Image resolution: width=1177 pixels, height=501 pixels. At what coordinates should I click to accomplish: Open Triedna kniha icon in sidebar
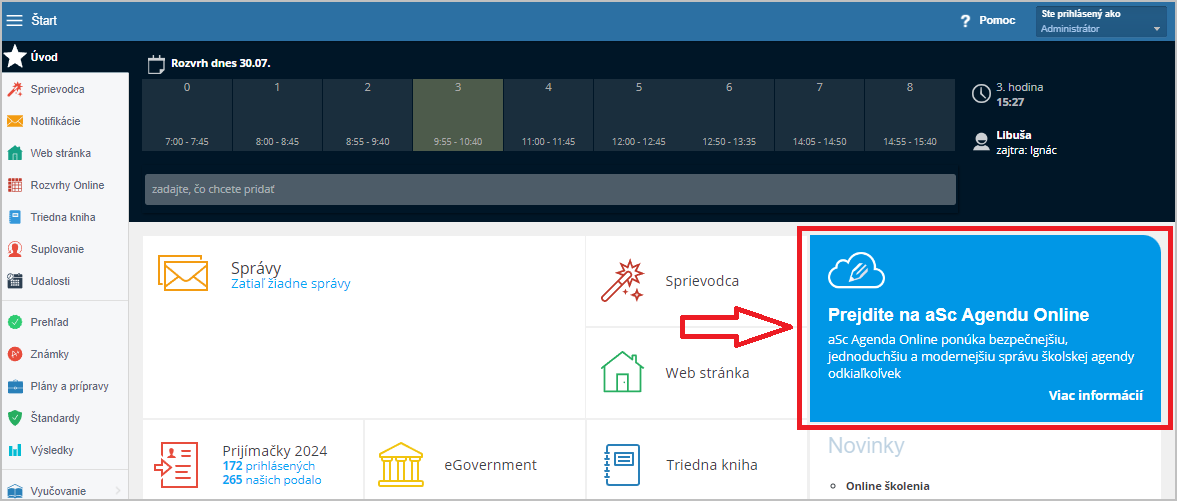[14, 217]
